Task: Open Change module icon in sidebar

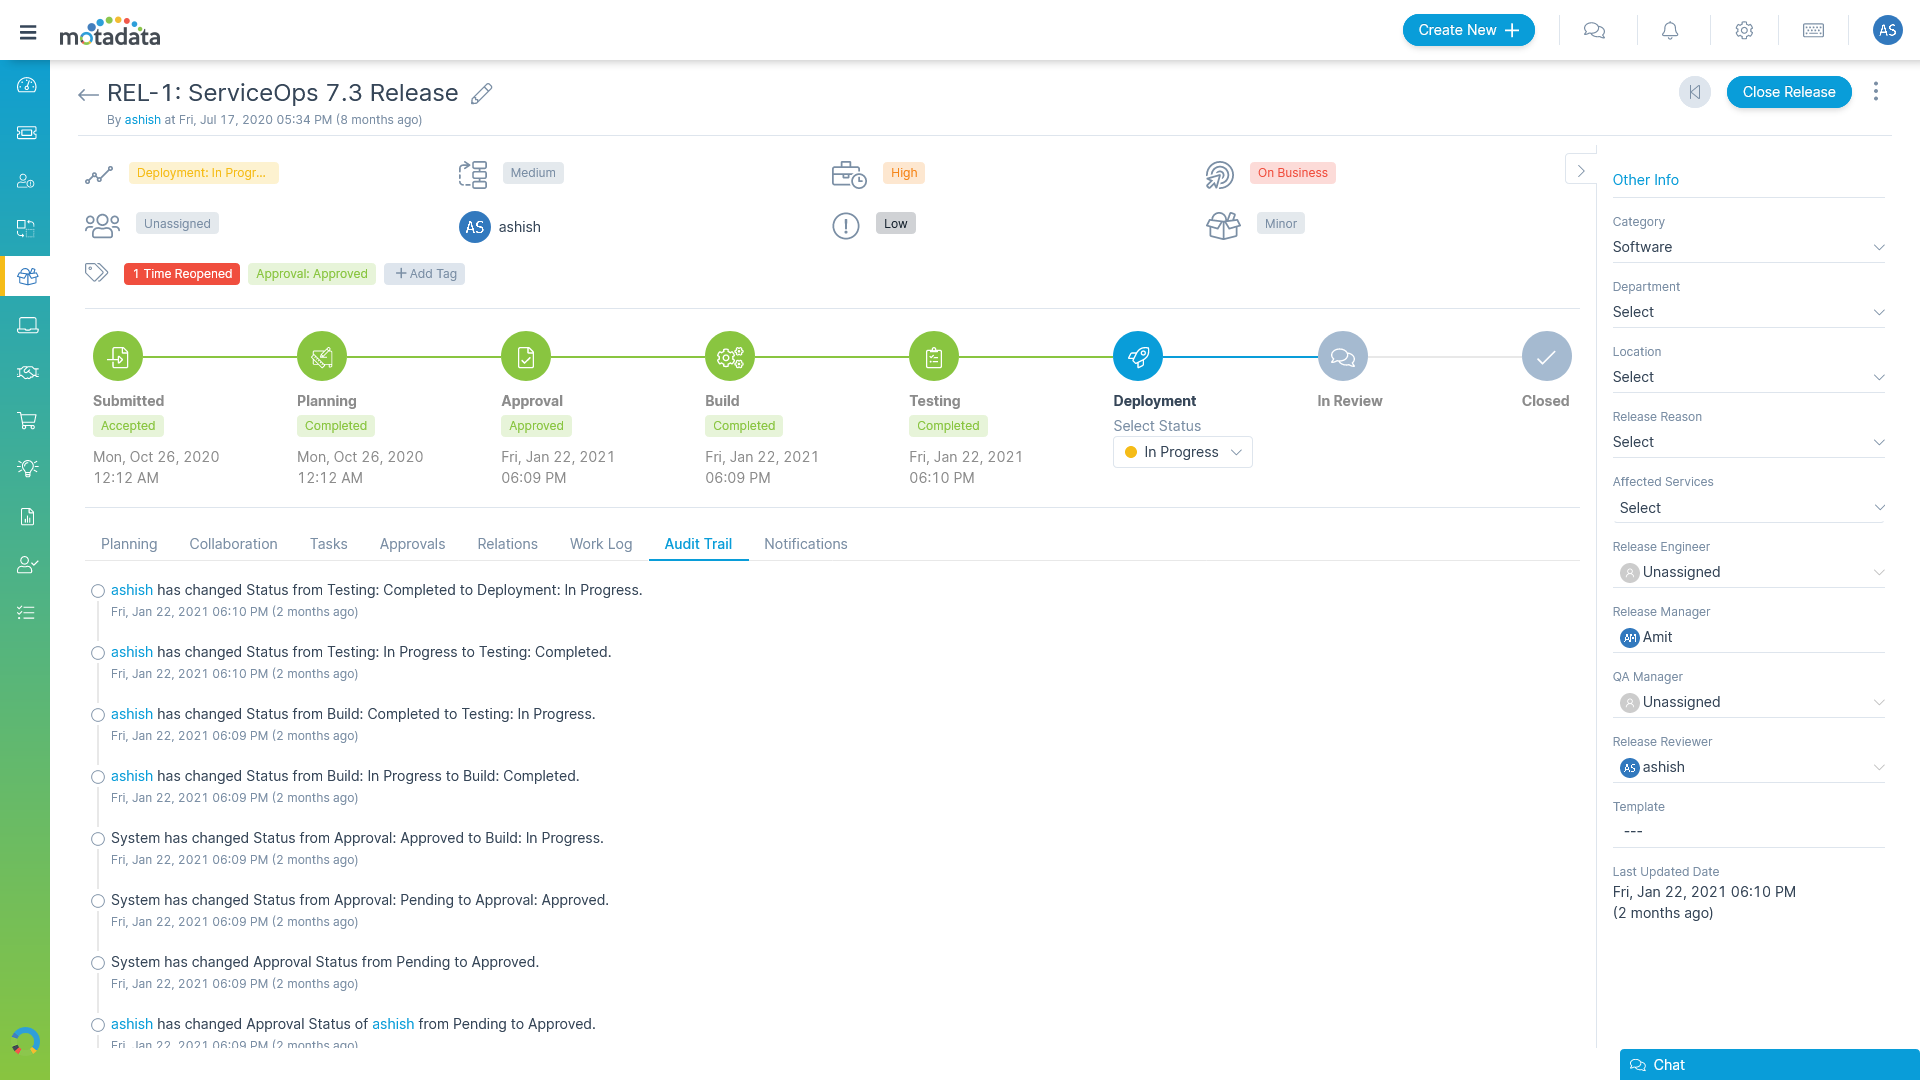Action: click(x=27, y=229)
